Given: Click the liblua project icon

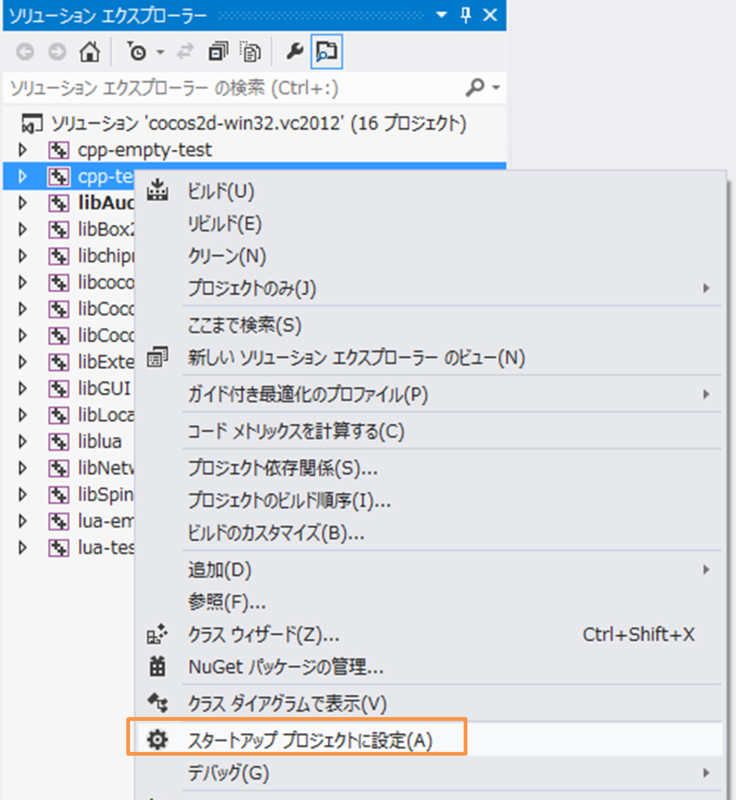Looking at the screenshot, I should [59, 442].
